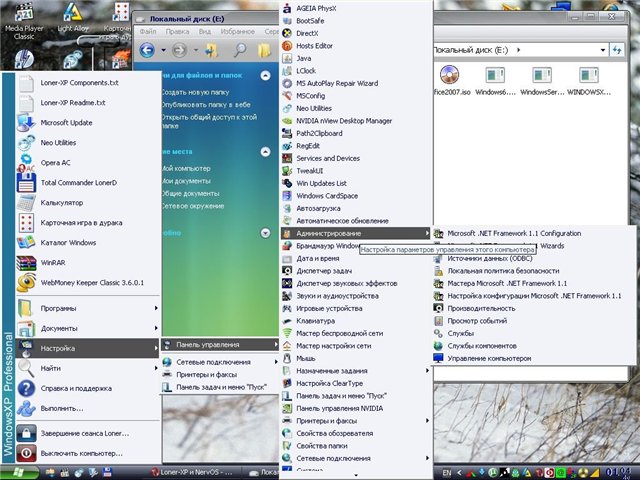Collapse the Other places panel
Image resolution: width=640 pixels, height=480 pixels.
[265, 152]
